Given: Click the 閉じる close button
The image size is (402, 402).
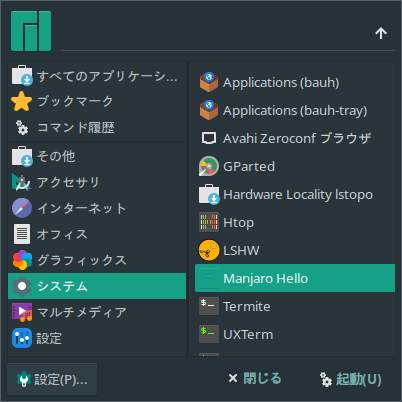Looking at the screenshot, I should coord(255,378).
